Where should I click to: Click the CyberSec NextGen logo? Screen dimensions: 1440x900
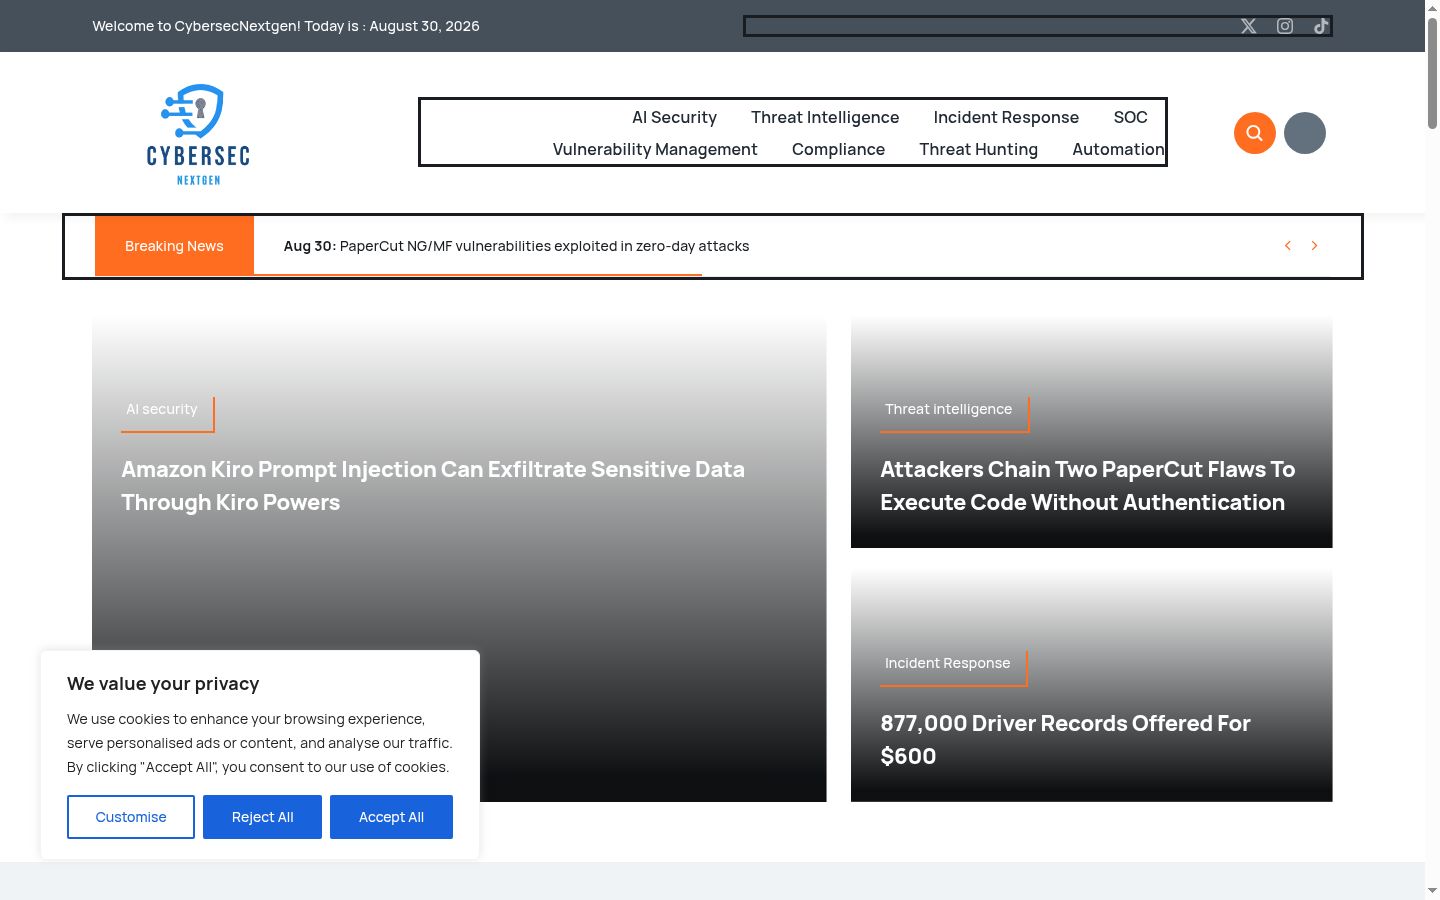point(198,134)
